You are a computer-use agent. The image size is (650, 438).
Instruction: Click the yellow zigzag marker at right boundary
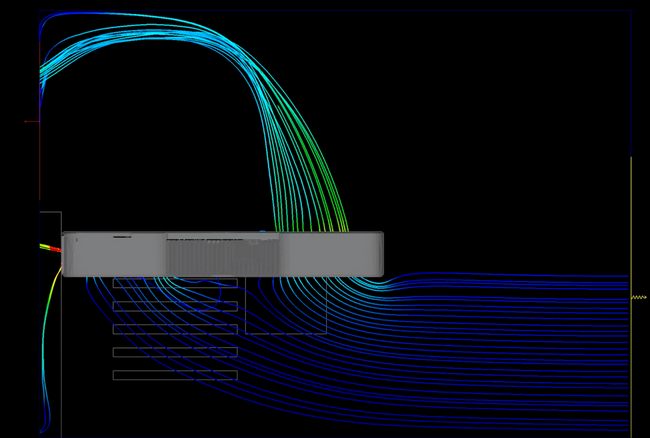(x=639, y=297)
